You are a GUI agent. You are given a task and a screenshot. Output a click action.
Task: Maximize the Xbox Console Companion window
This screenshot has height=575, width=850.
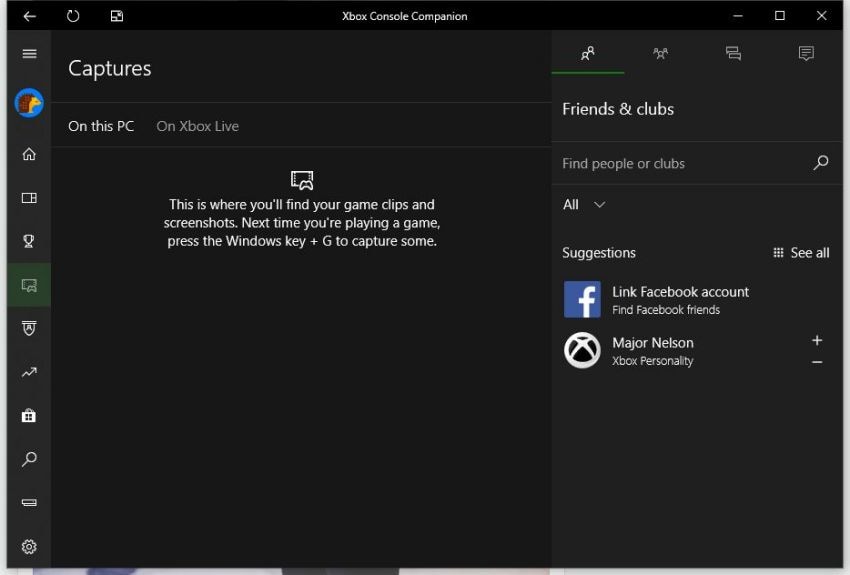coord(780,16)
